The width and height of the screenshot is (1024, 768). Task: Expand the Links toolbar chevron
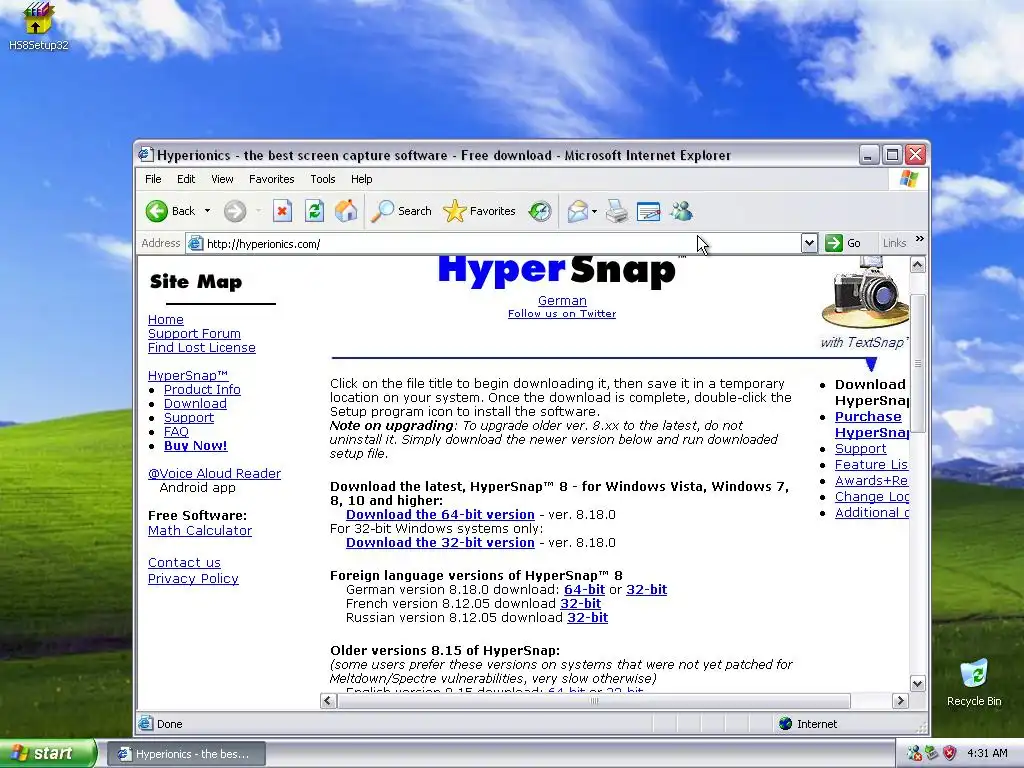point(920,239)
